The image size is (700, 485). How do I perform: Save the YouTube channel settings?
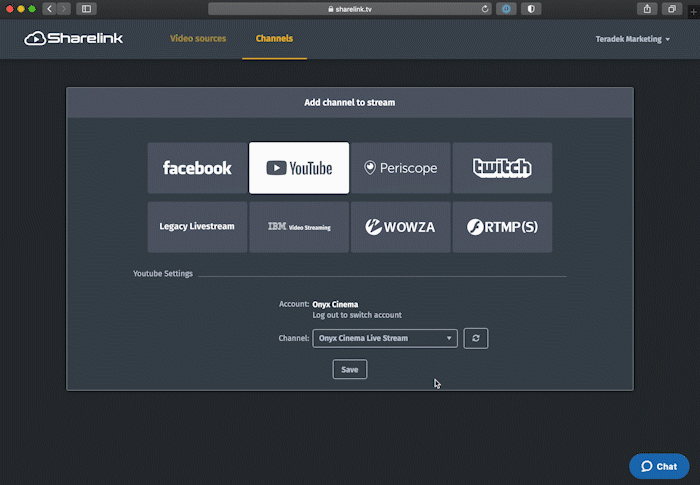pos(350,369)
